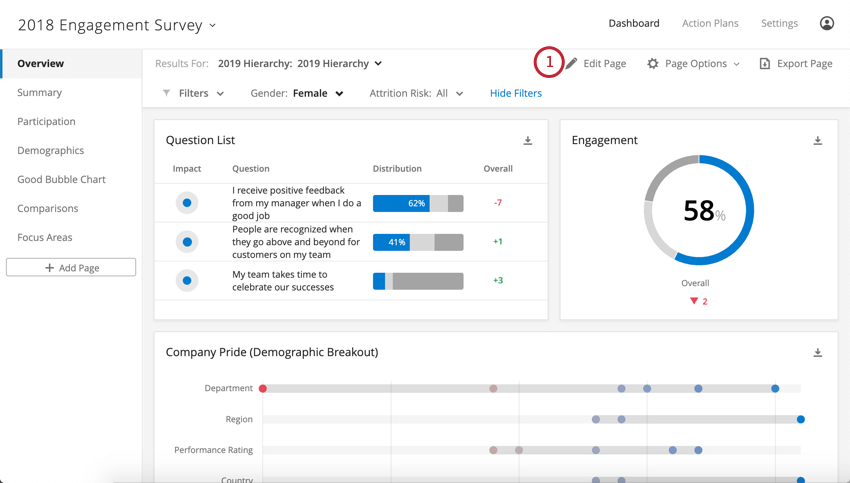Image resolution: width=850 pixels, height=483 pixels.
Task: Download the Company Pride breakout widget
Action: point(817,353)
